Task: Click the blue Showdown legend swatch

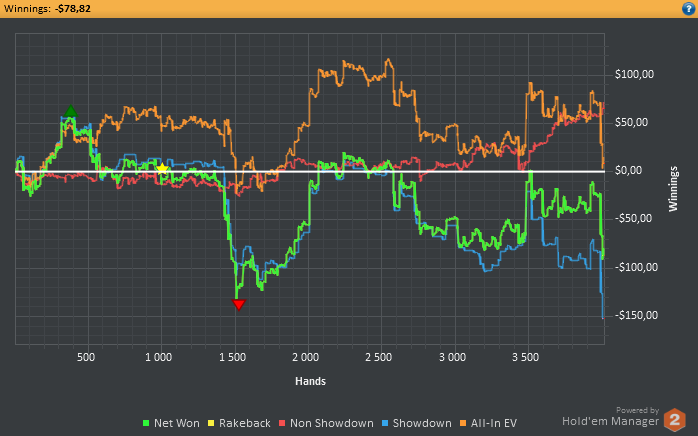Action: coord(385,423)
